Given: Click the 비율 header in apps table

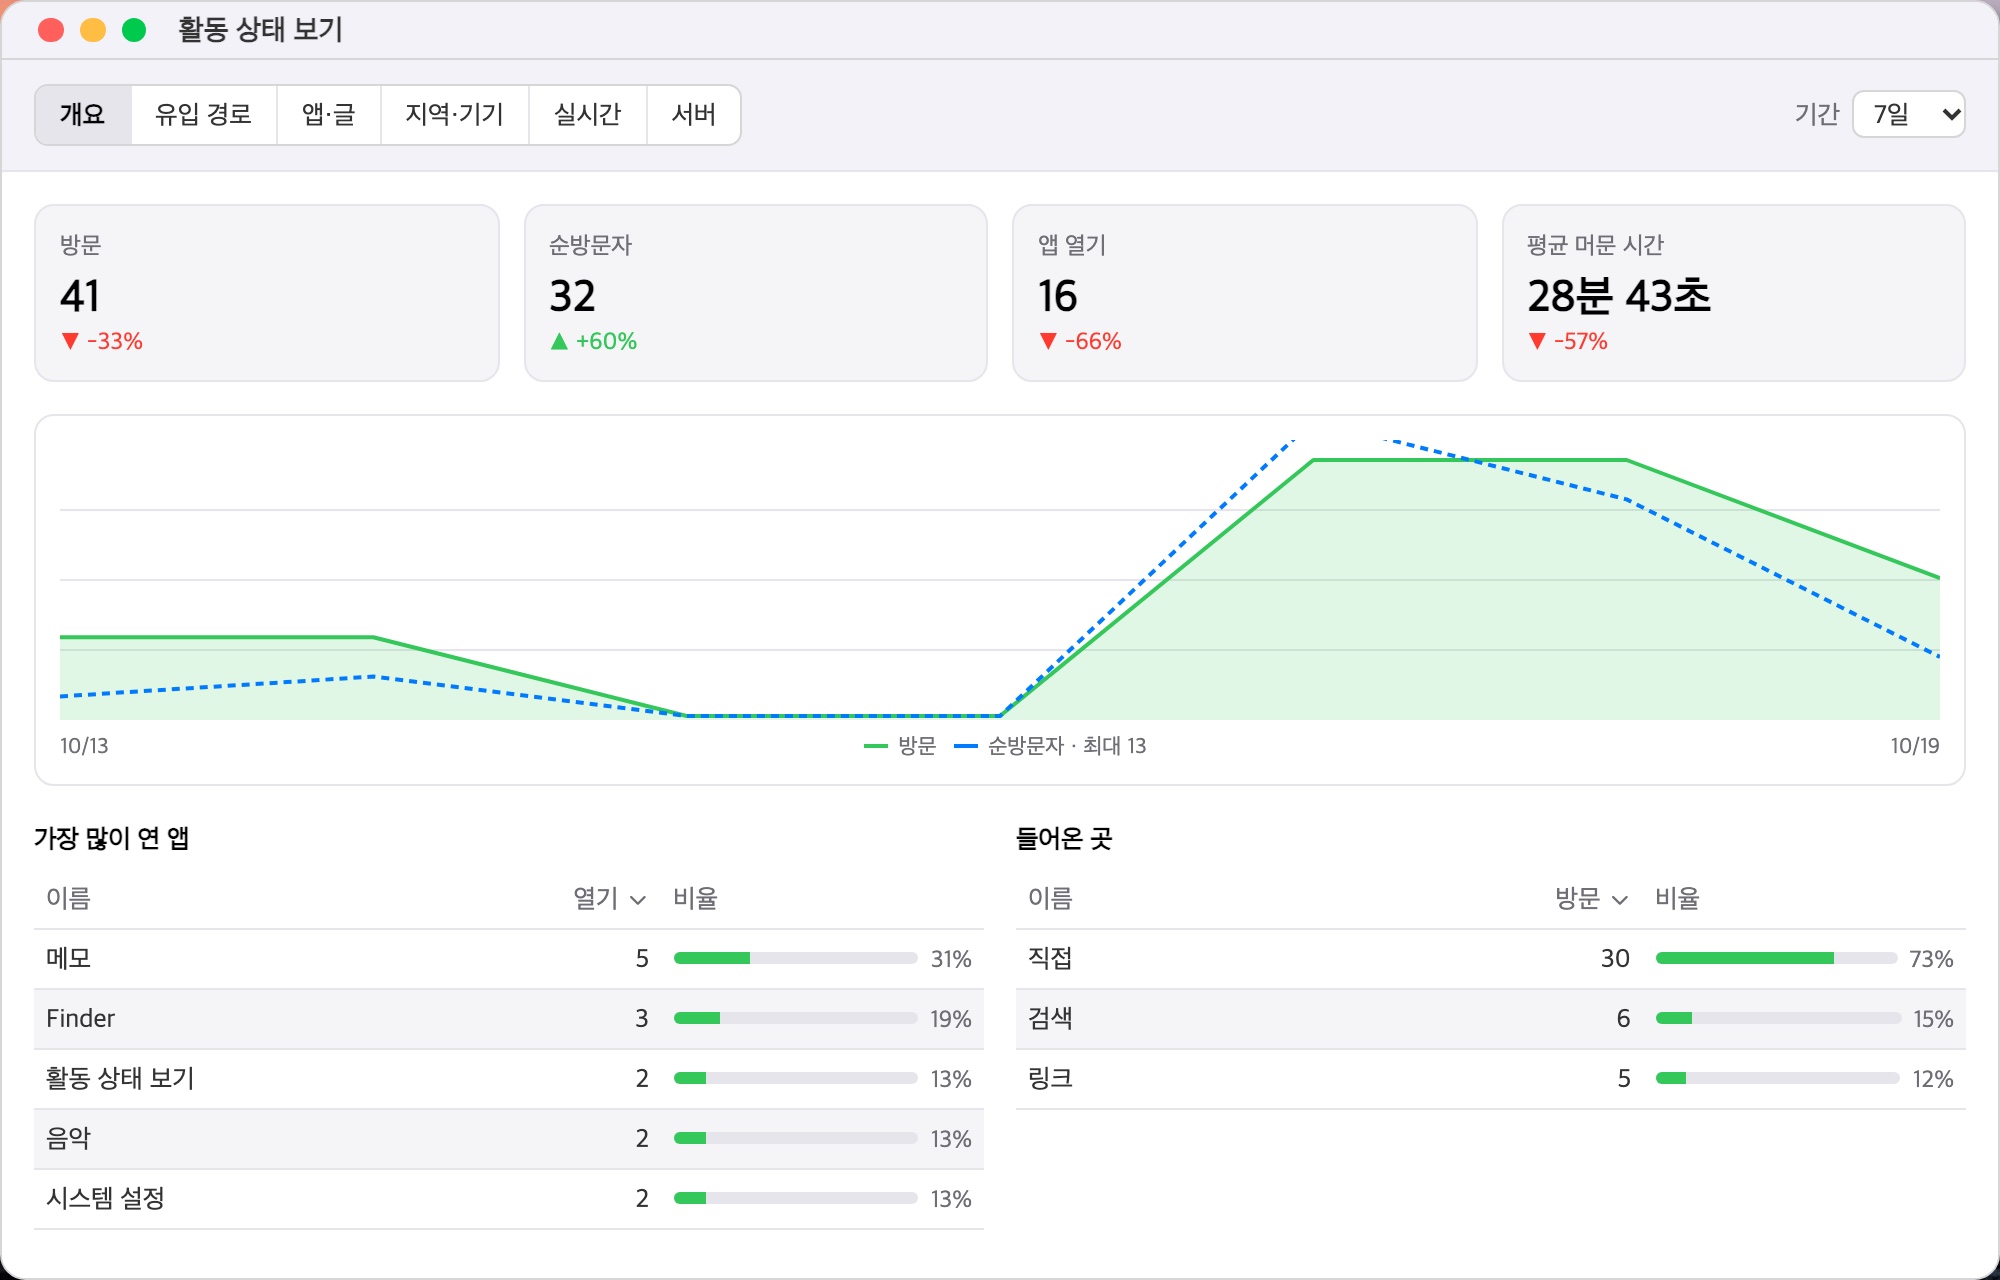Looking at the screenshot, I should coord(696,898).
